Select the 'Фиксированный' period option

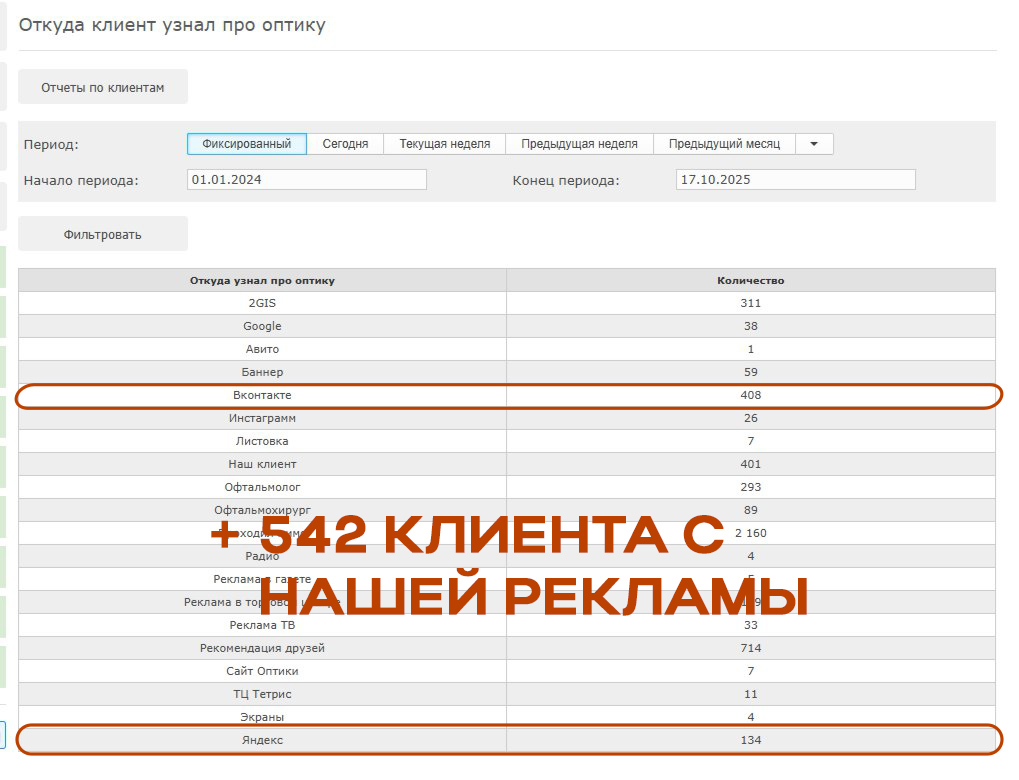(x=246, y=144)
